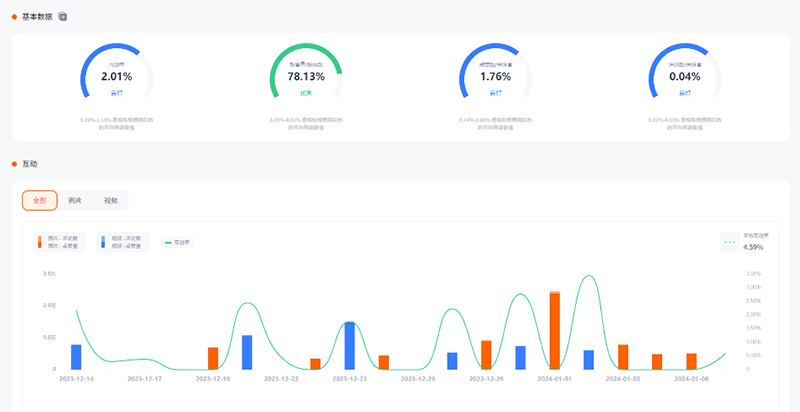Click the tallest orange bar at 2024-01-01
Image resolution: width=800 pixels, height=412 pixels.
coord(554,330)
